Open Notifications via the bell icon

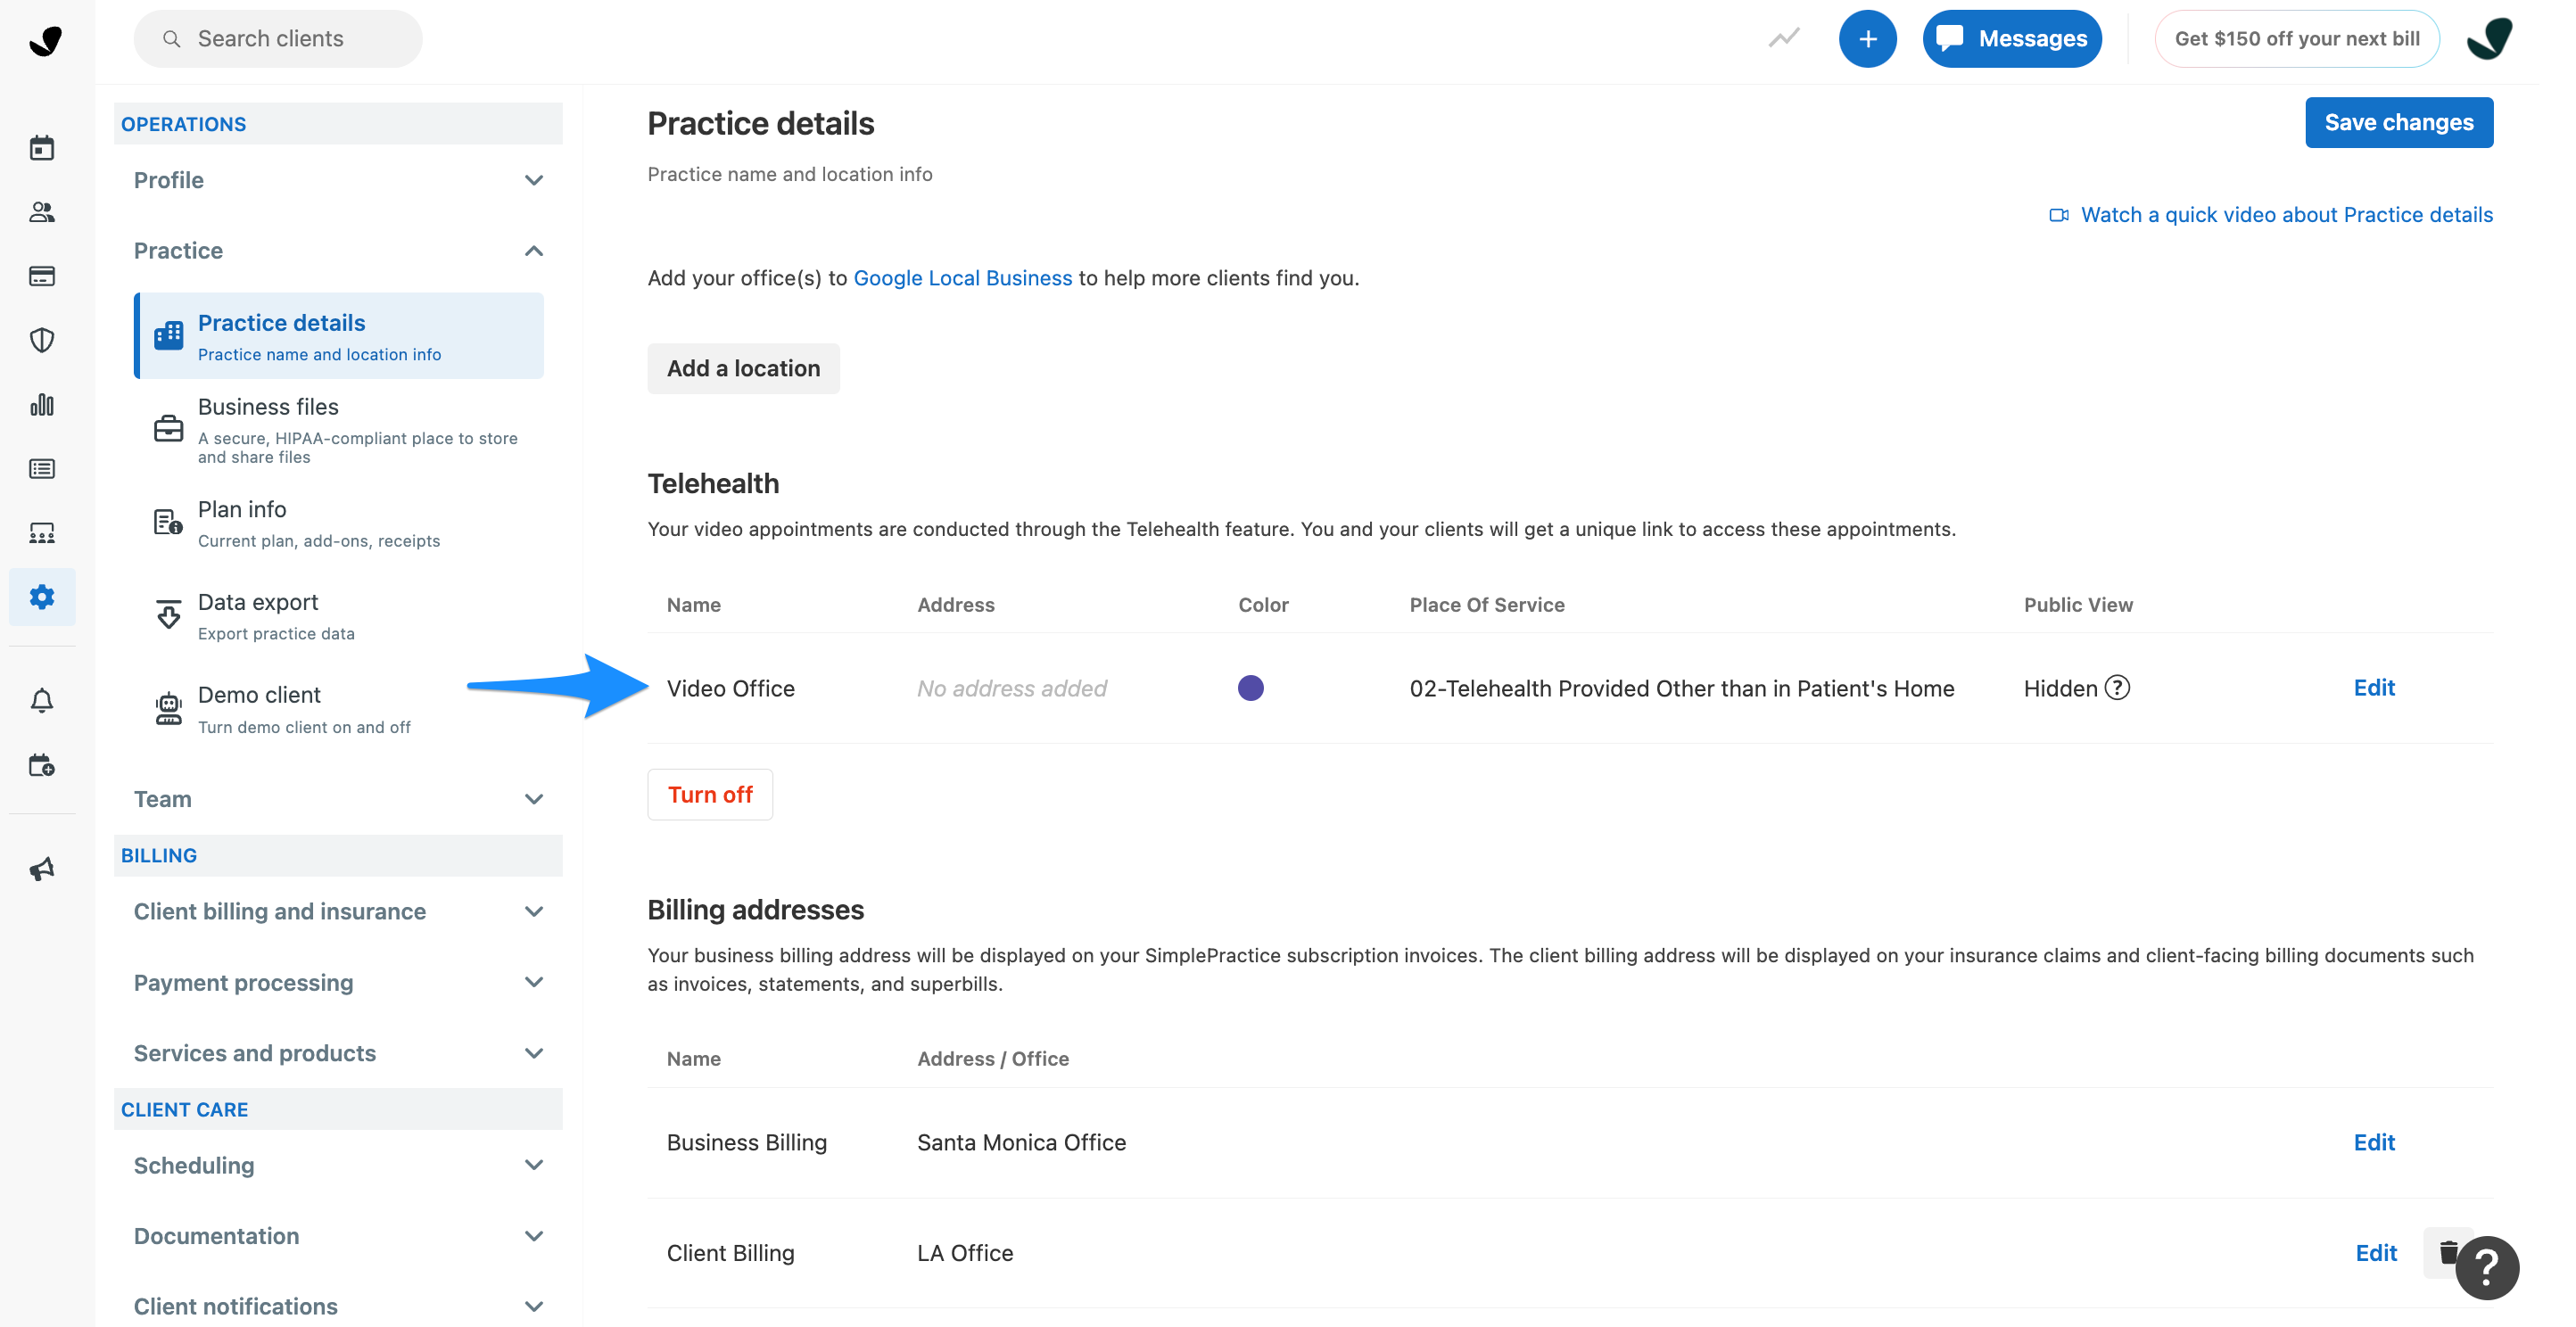pos(42,700)
